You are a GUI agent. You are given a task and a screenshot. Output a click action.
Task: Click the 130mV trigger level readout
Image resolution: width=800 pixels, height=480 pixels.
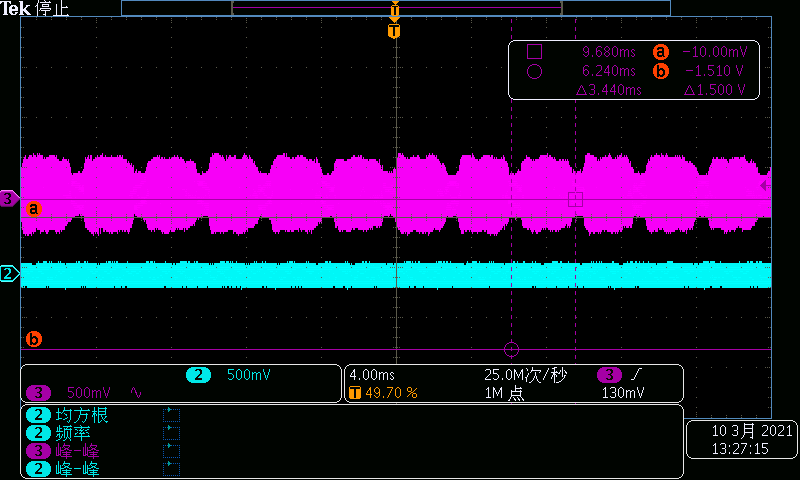pos(622,393)
